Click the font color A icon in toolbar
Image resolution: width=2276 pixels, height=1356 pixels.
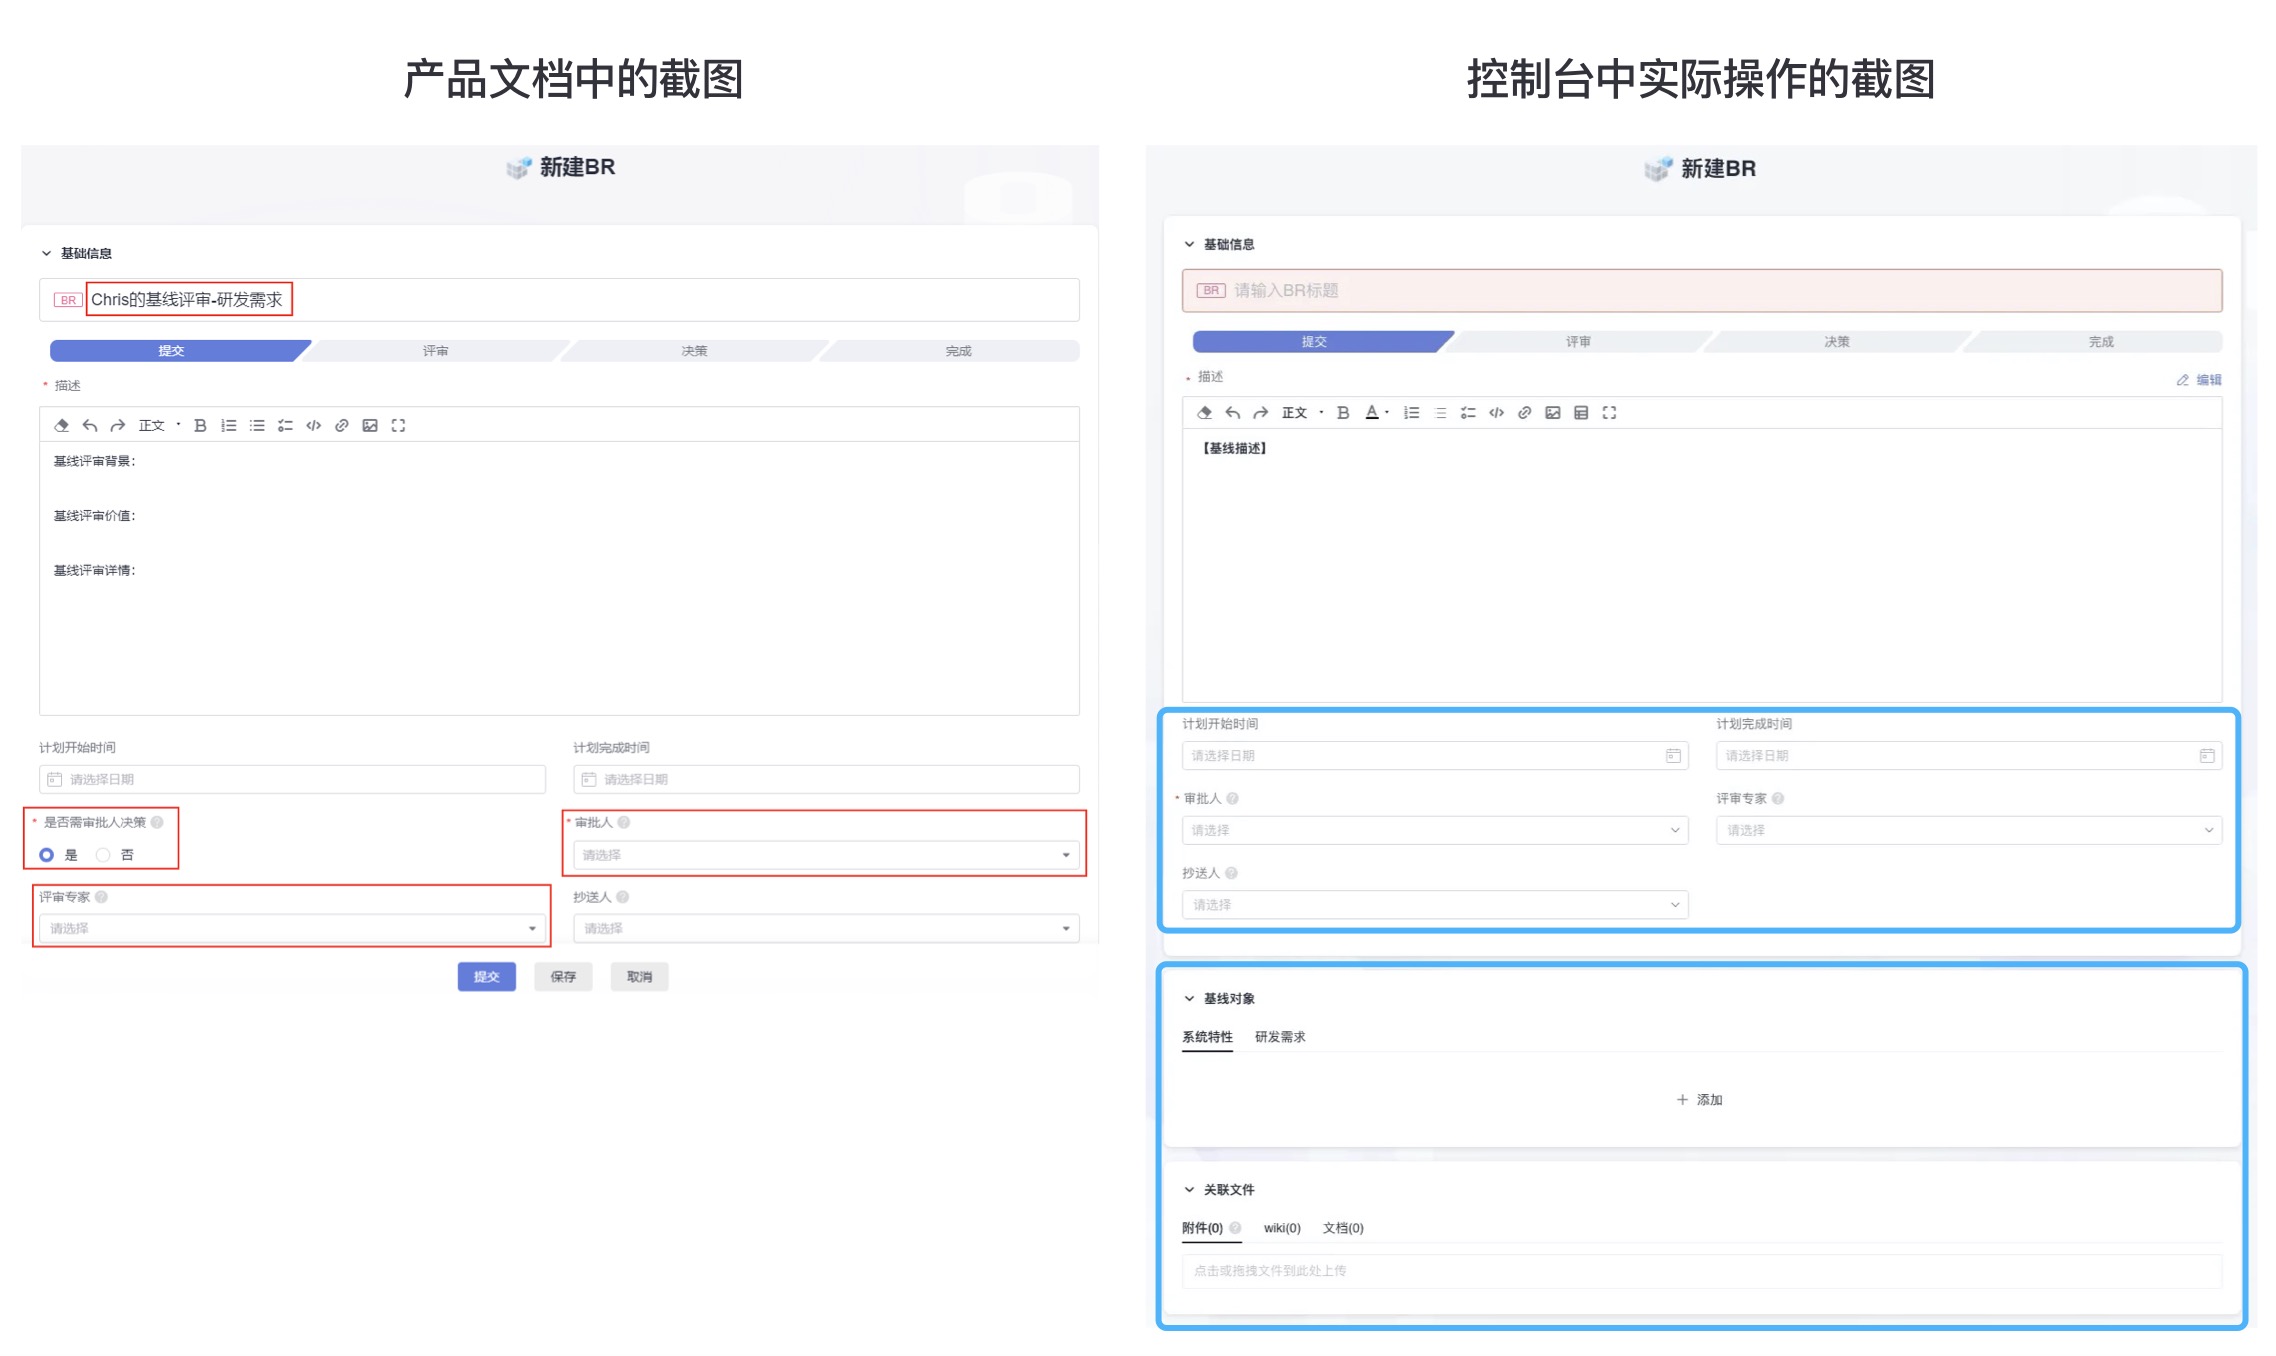pyautogui.click(x=1372, y=412)
